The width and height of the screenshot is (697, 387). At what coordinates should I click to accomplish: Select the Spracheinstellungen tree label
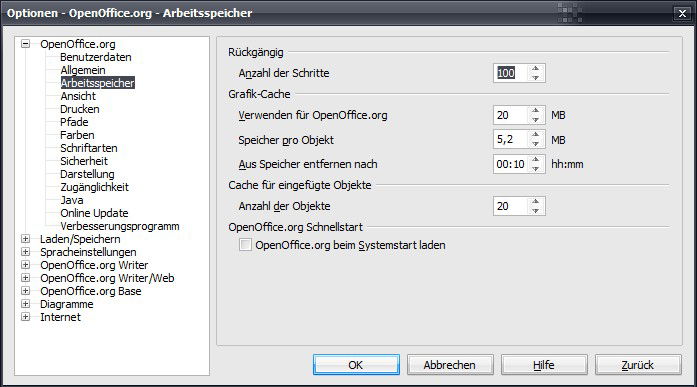click(88, 252)
